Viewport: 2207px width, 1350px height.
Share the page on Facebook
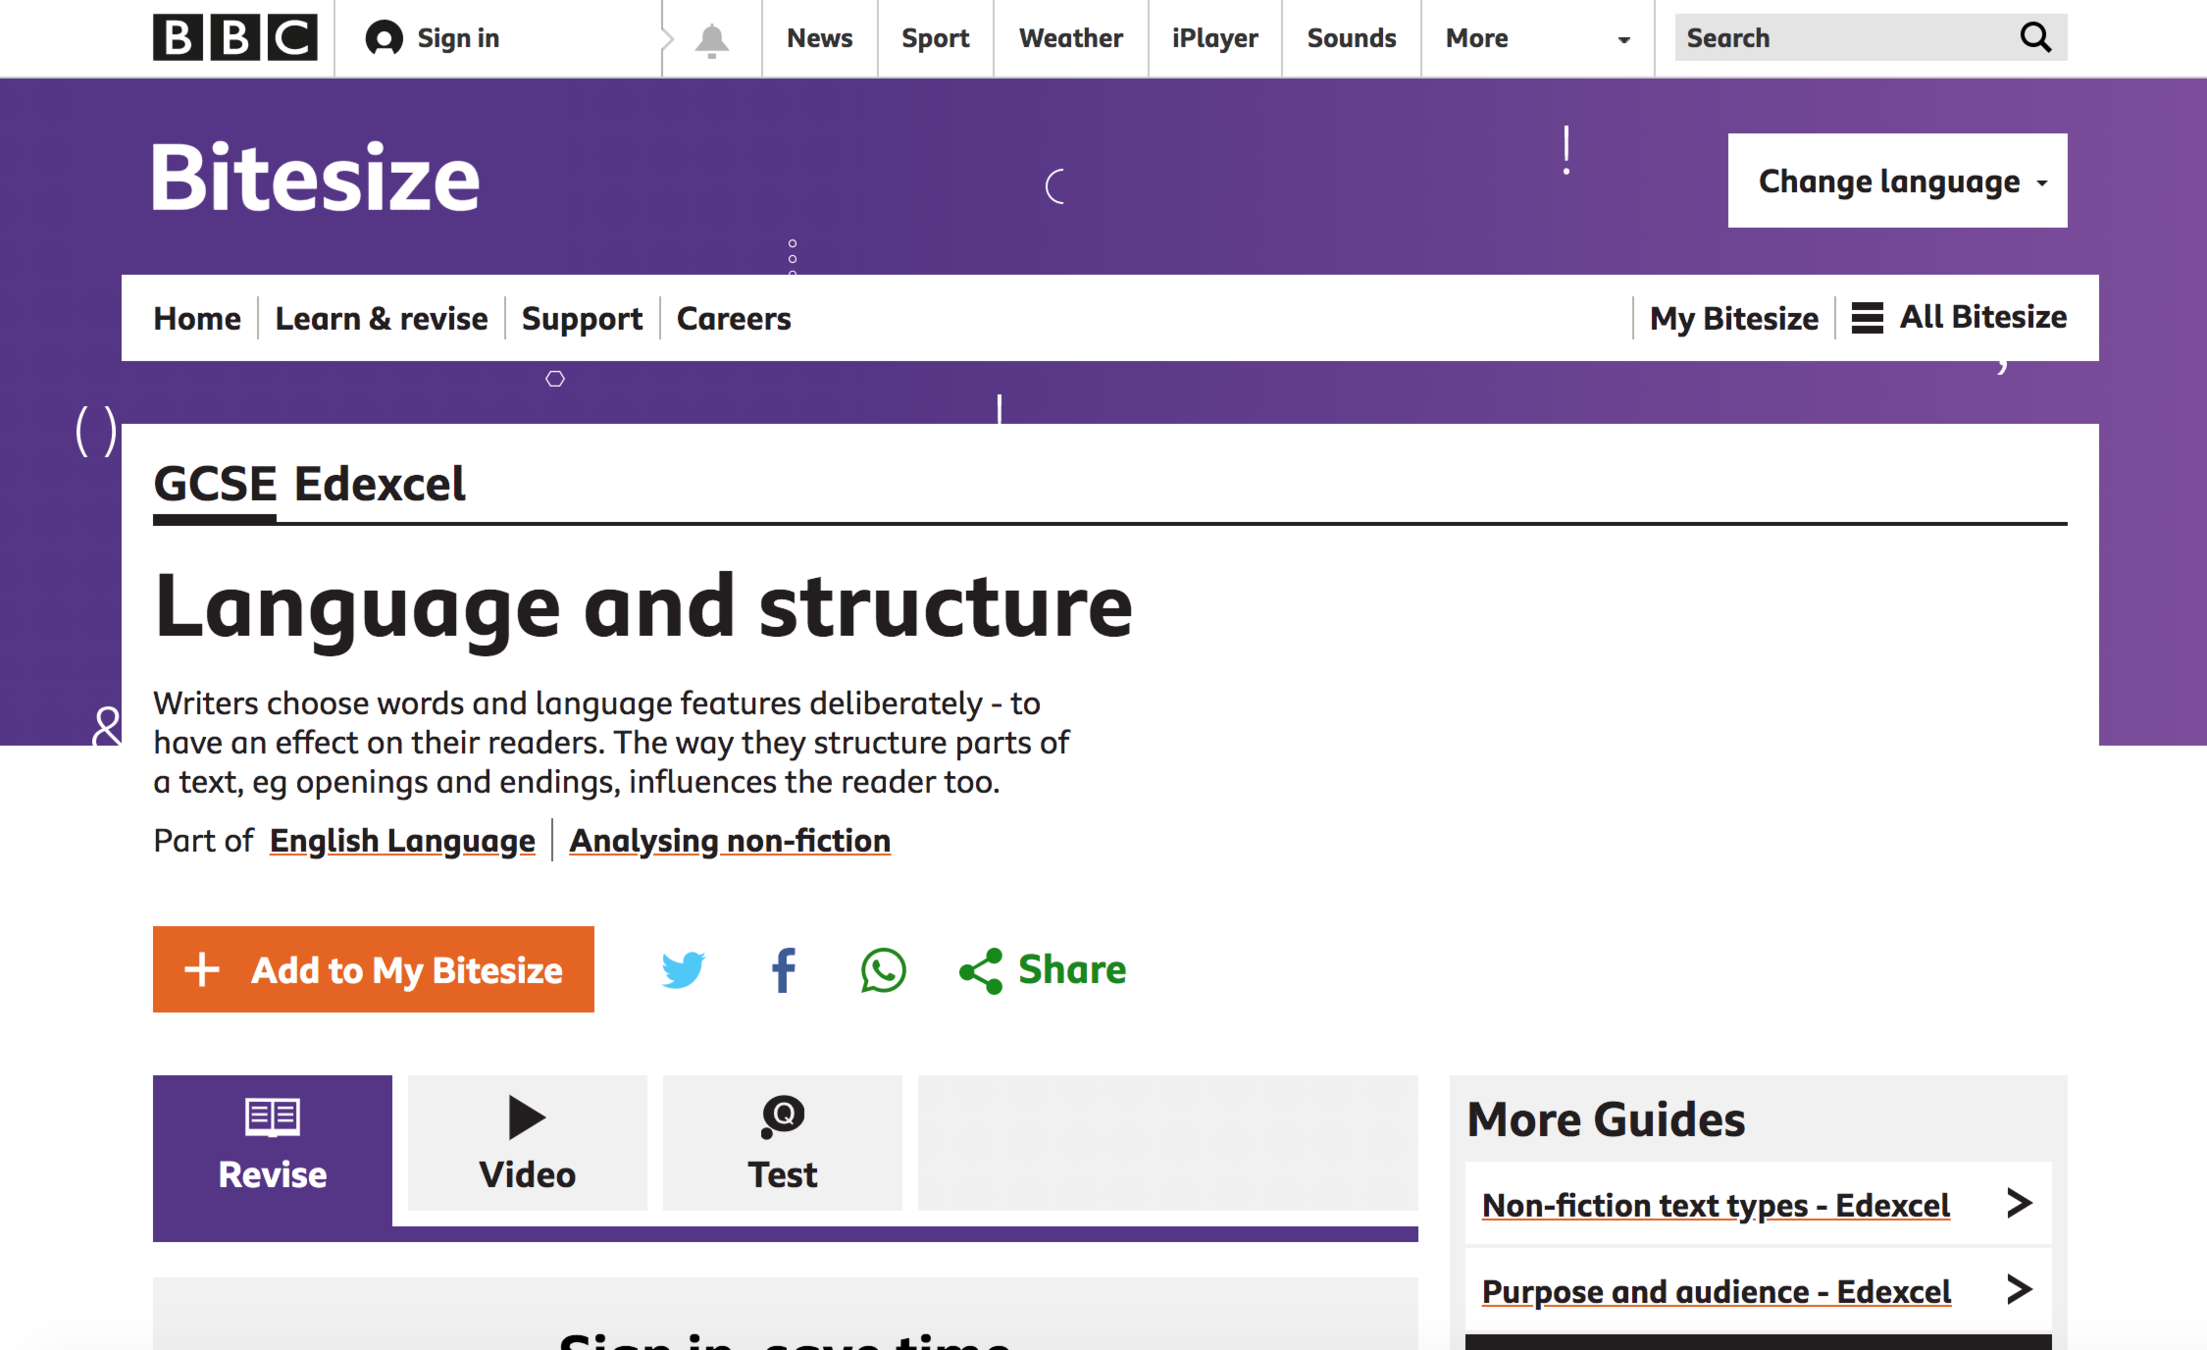pos(783,969)
